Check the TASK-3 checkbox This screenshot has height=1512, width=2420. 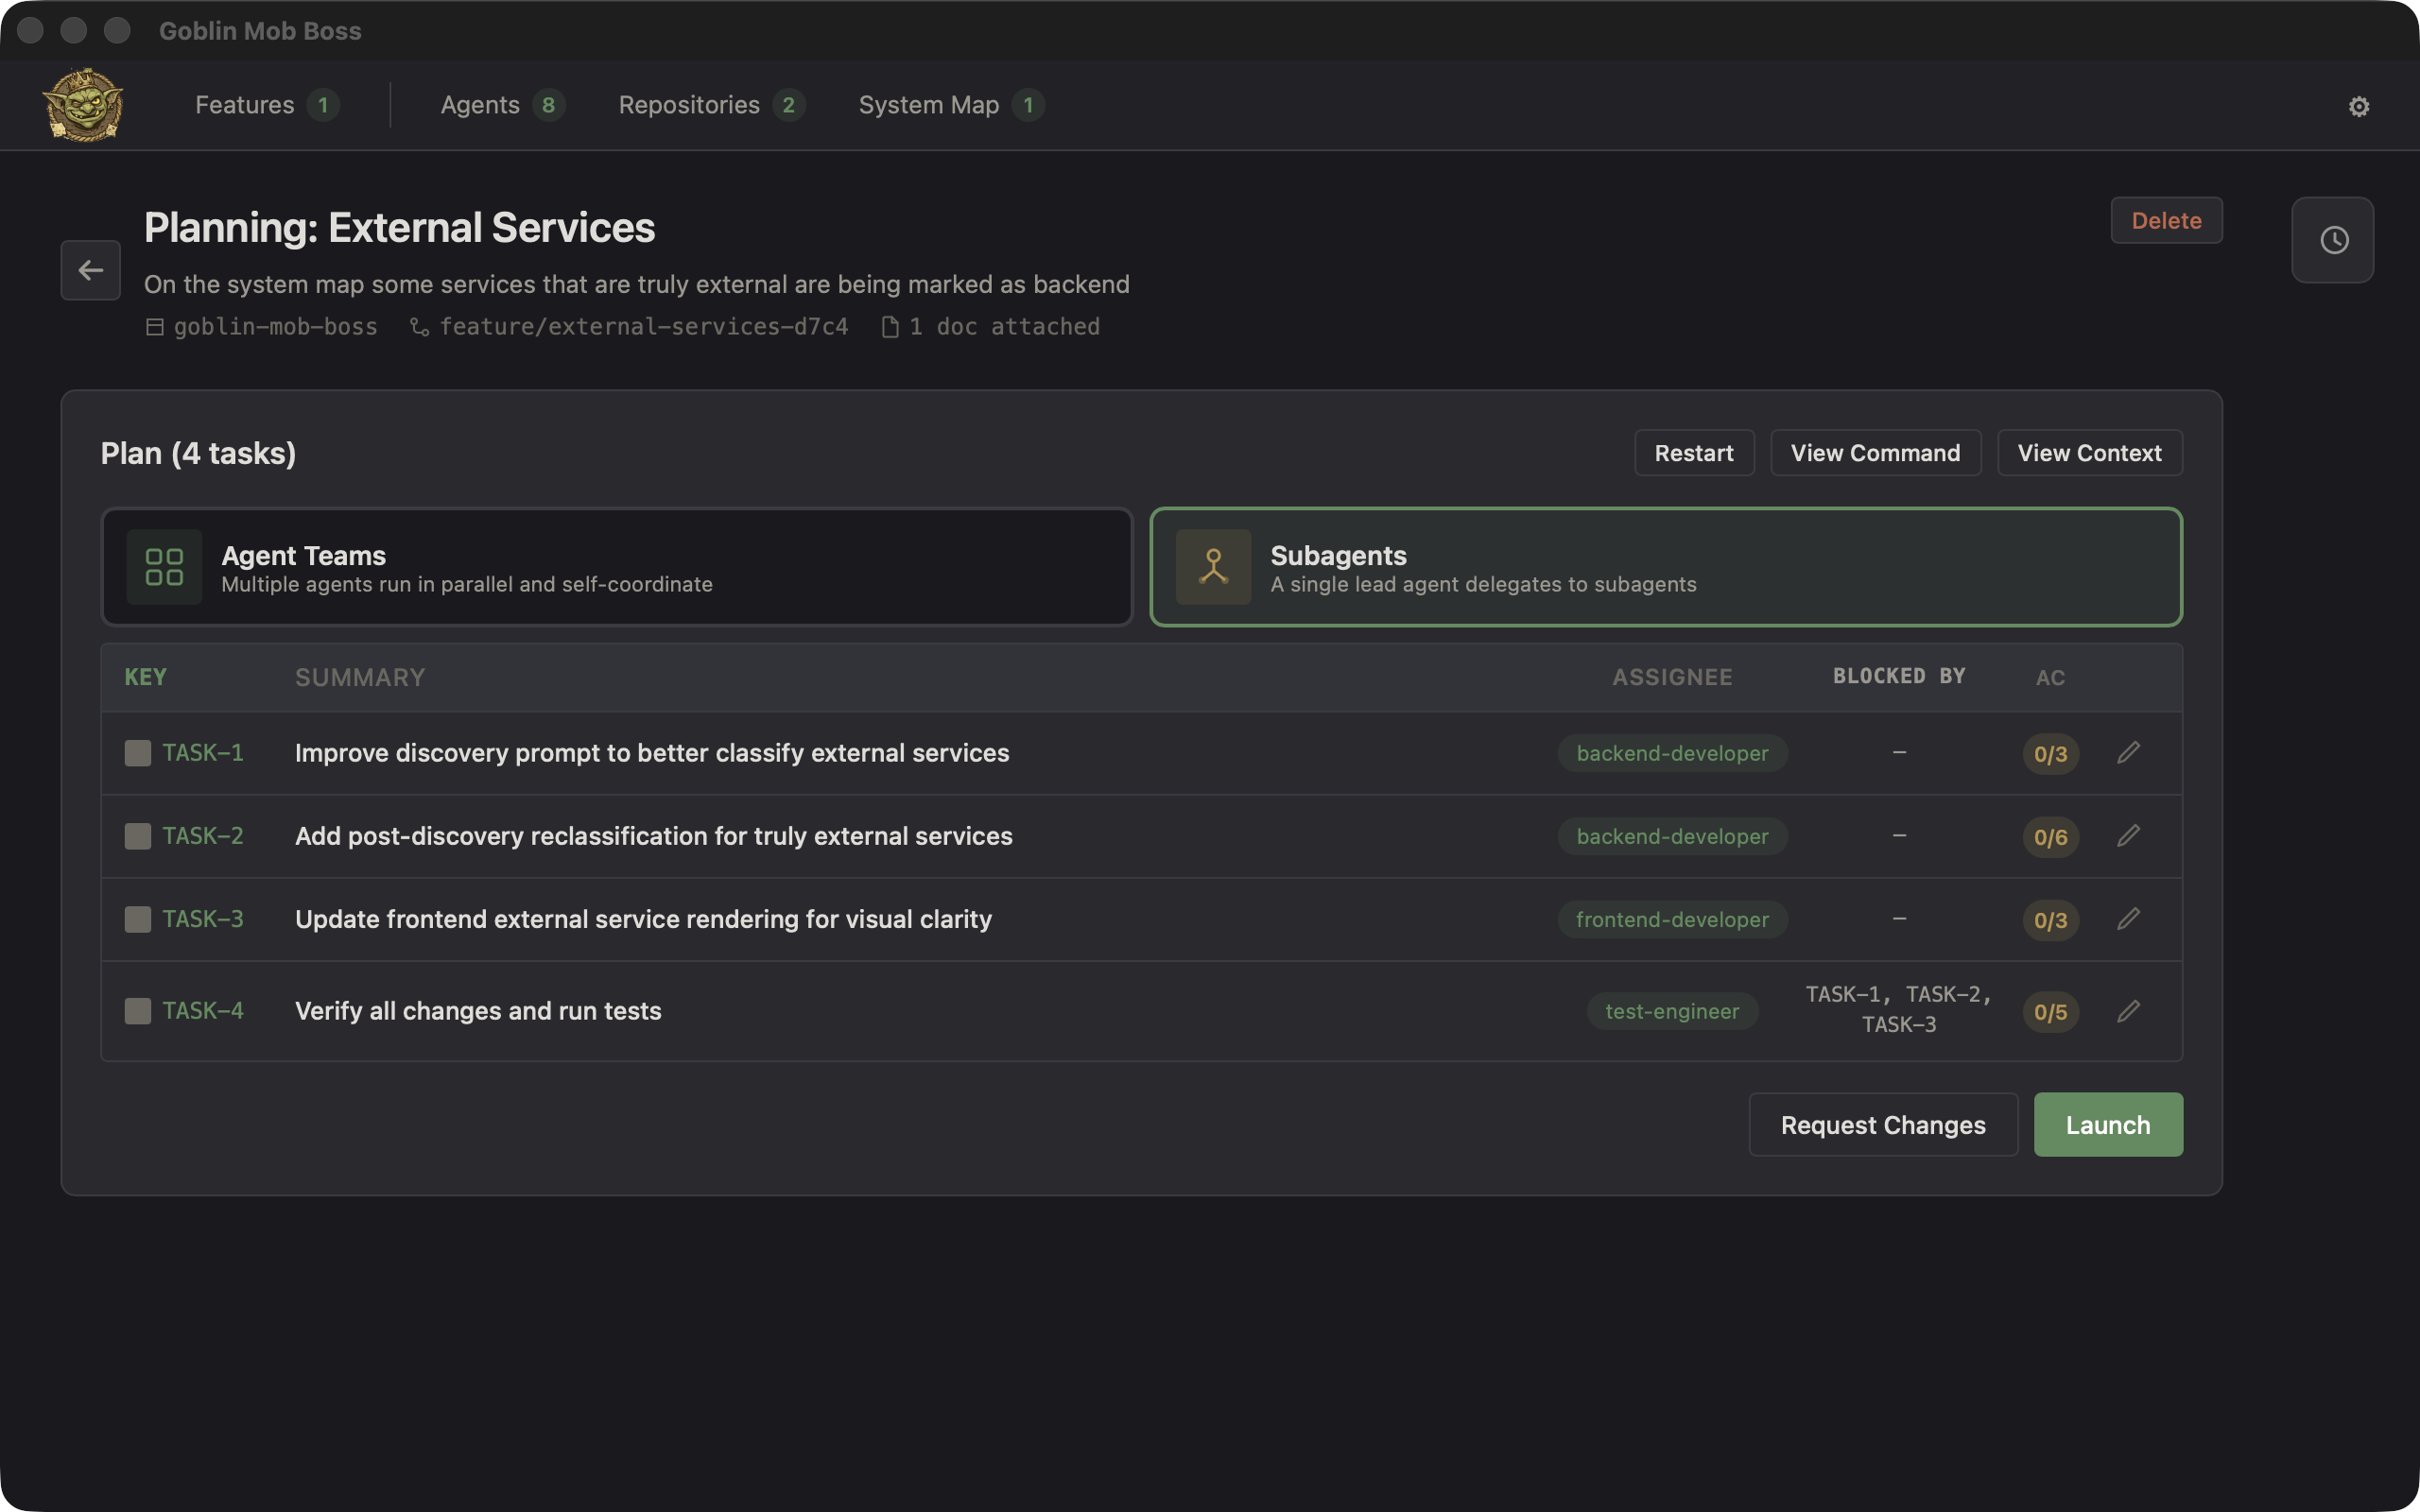138,919
